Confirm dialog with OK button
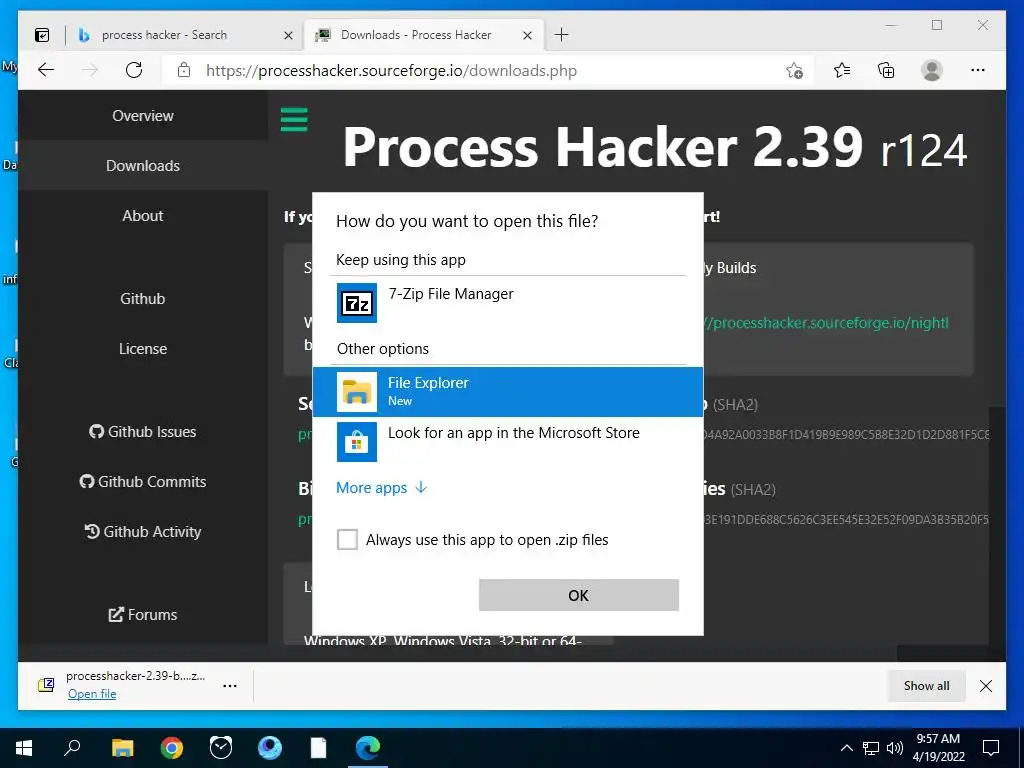 coord(579,595)
